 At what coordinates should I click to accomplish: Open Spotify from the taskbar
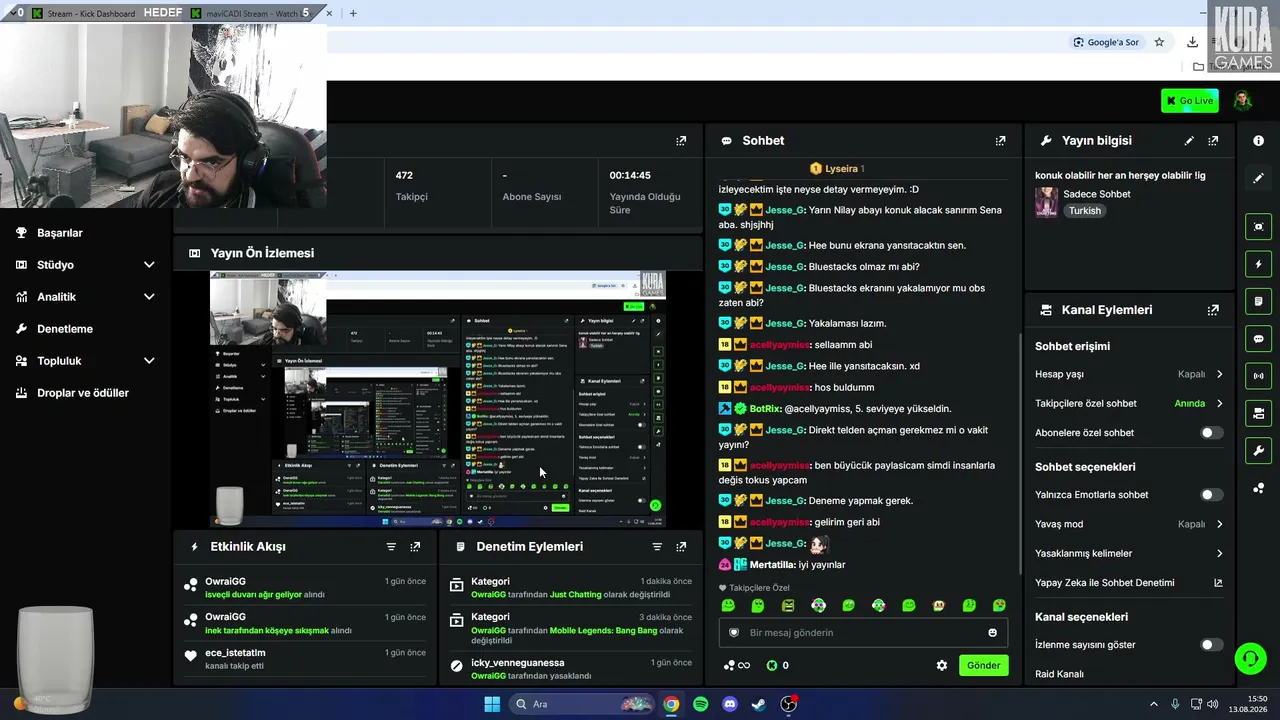coord(701,704)
